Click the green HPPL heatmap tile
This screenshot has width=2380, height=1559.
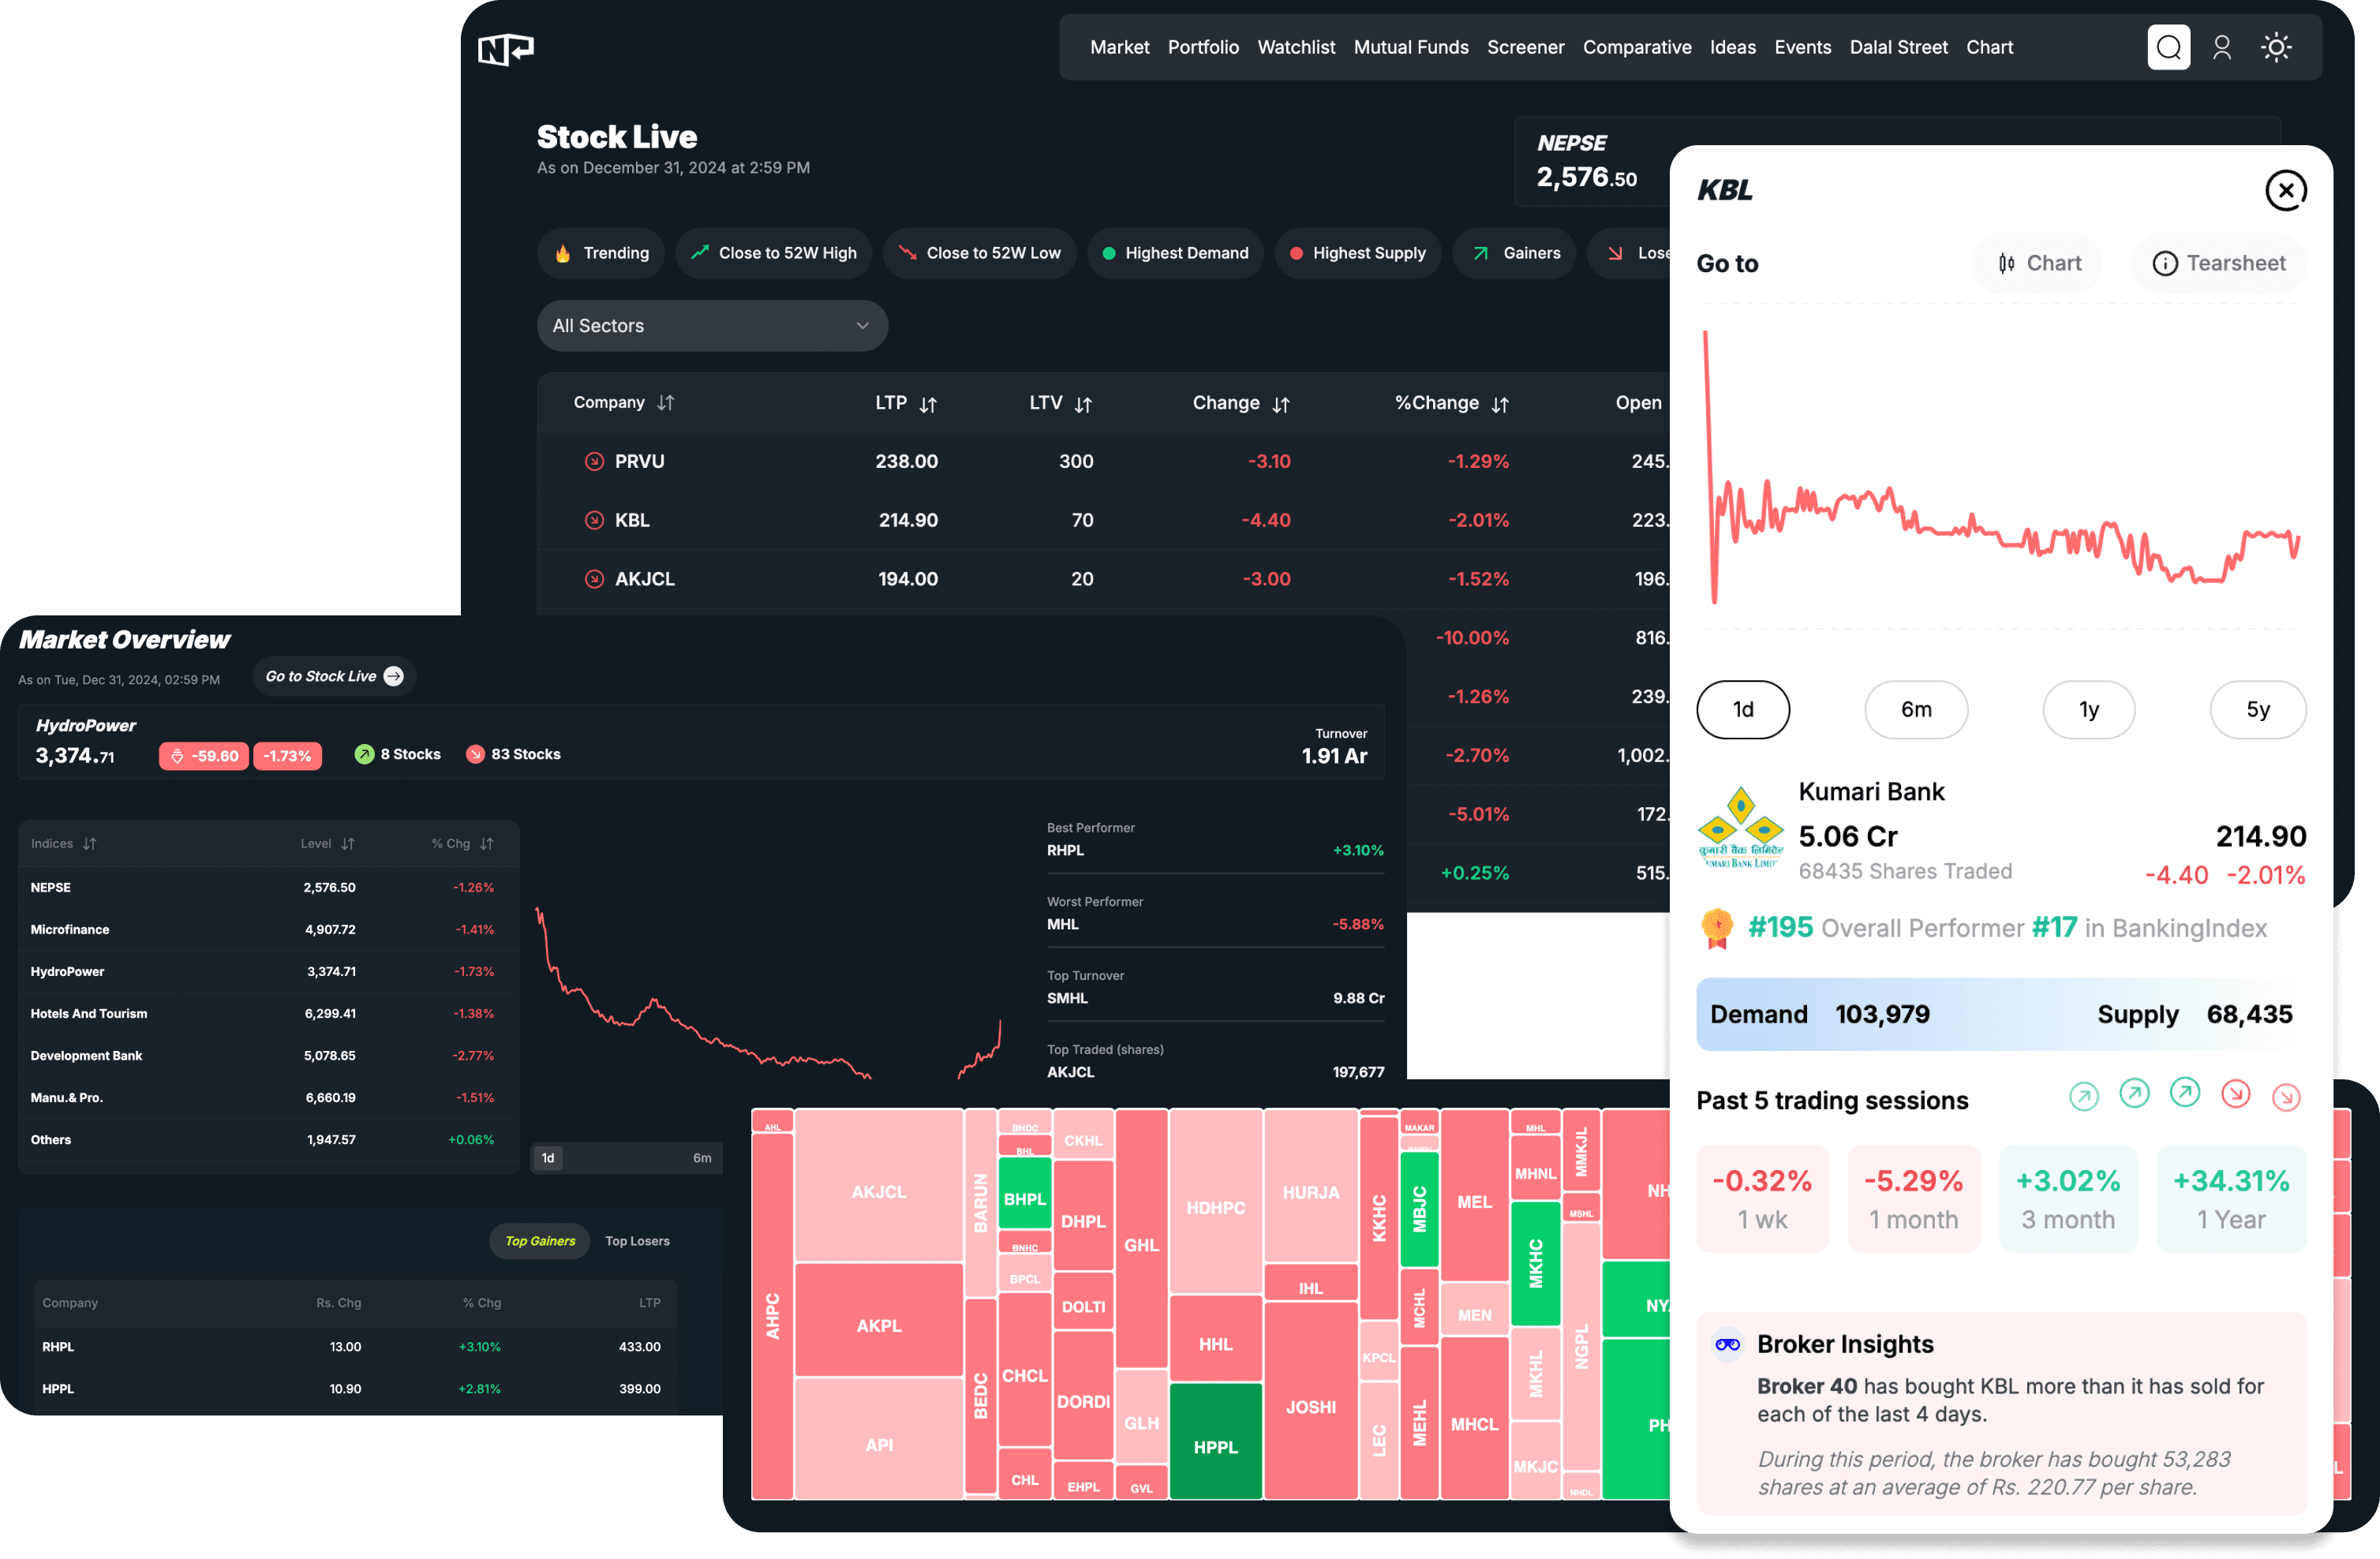[1215, 1441]
